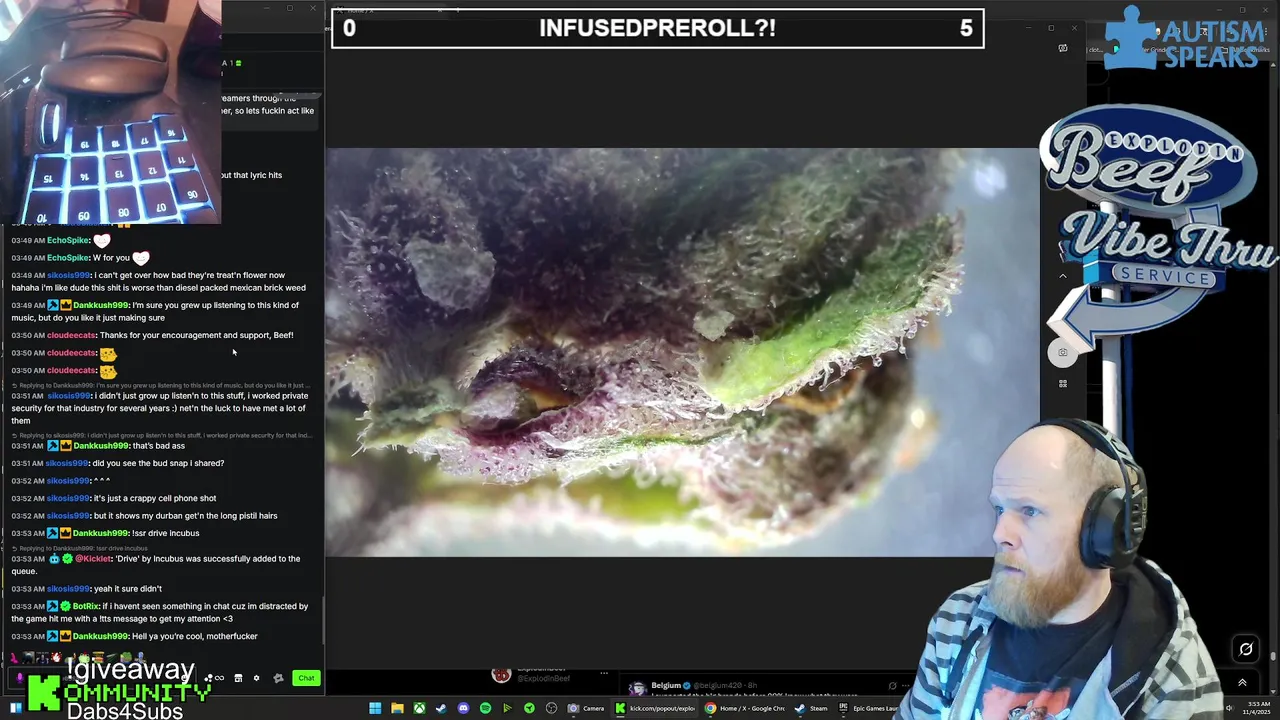Switch camera with the Camera app's top icon
This screenshot has height=720, width=1280.
pos(1063,48)
